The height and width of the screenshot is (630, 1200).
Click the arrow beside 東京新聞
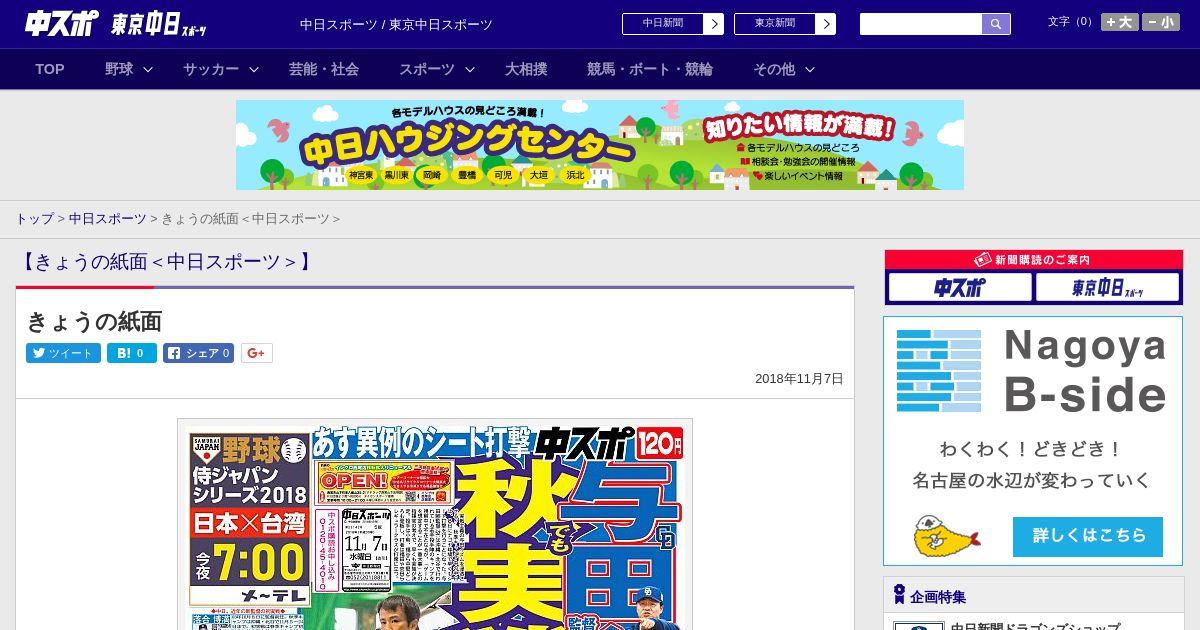826,24
